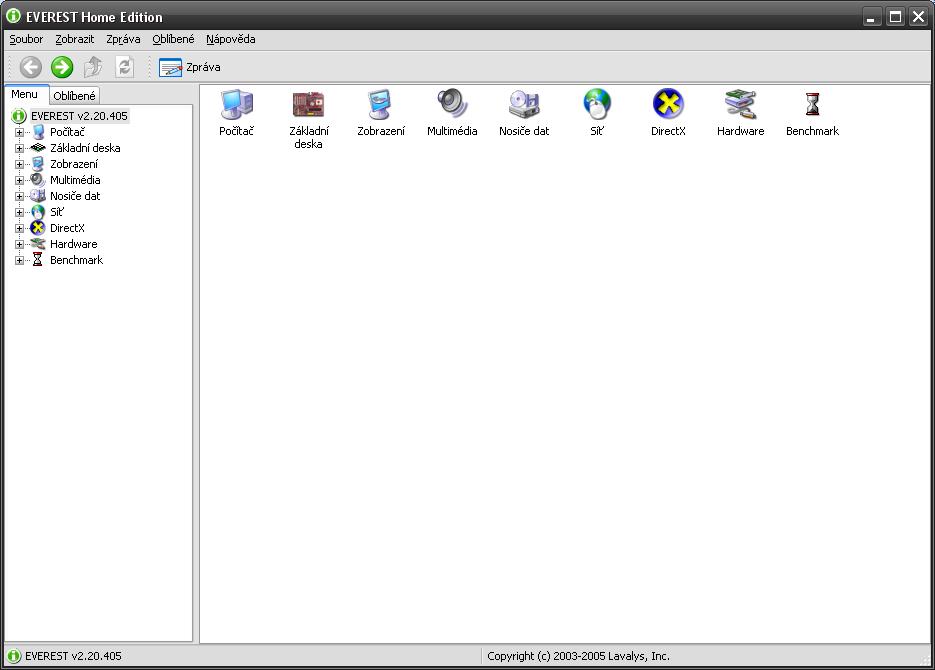Open the Oblíbené menu in menu bar
This screenshot has height=670, width=935.
coord(174,39)
